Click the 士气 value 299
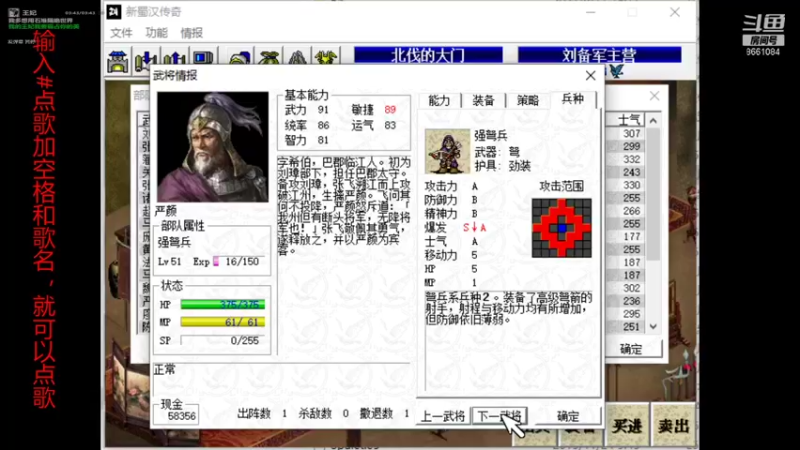 [x=631, y=146]
